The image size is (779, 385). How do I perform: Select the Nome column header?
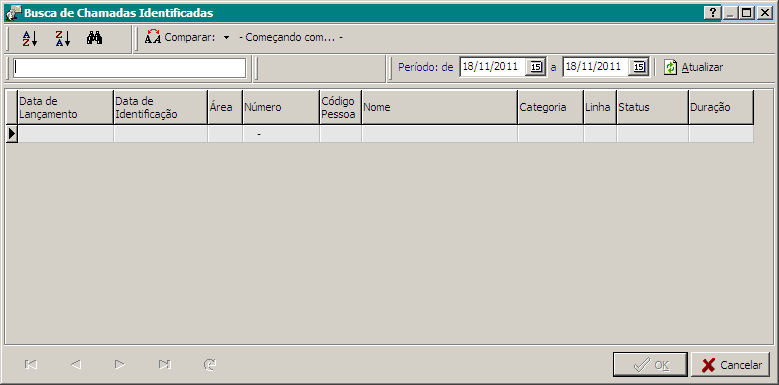point(440,107)
